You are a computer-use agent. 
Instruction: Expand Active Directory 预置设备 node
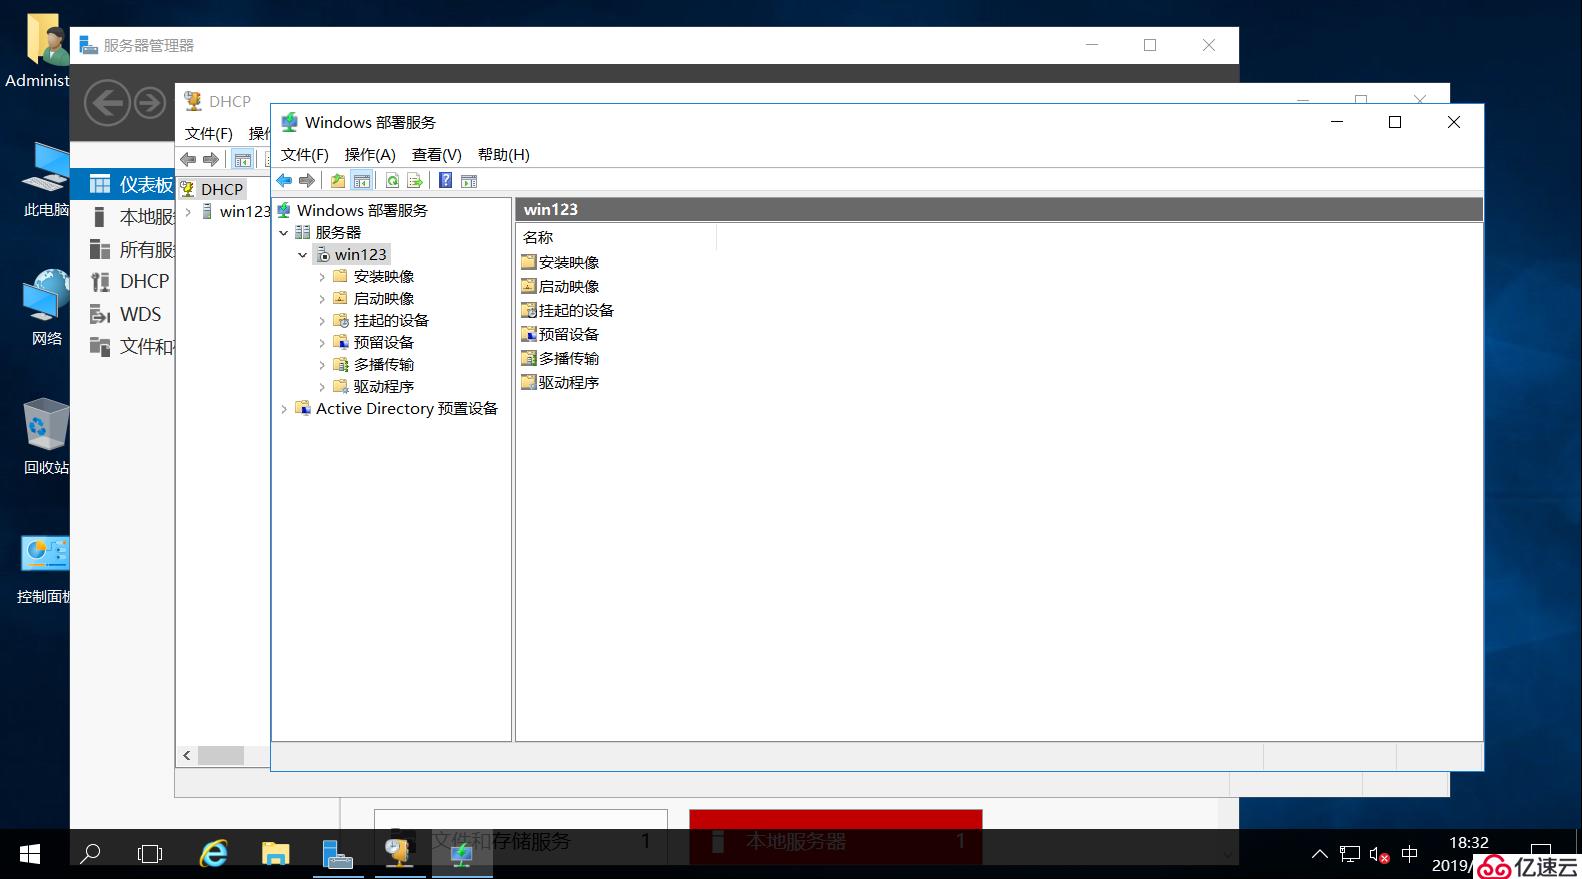284,408
